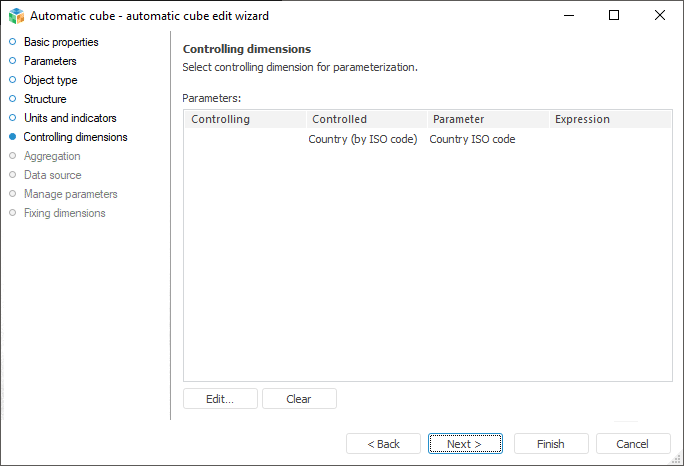Cancel the cube edit wizard
The height and width of the screenshot is (466, 684).
[x=632, y=444]
